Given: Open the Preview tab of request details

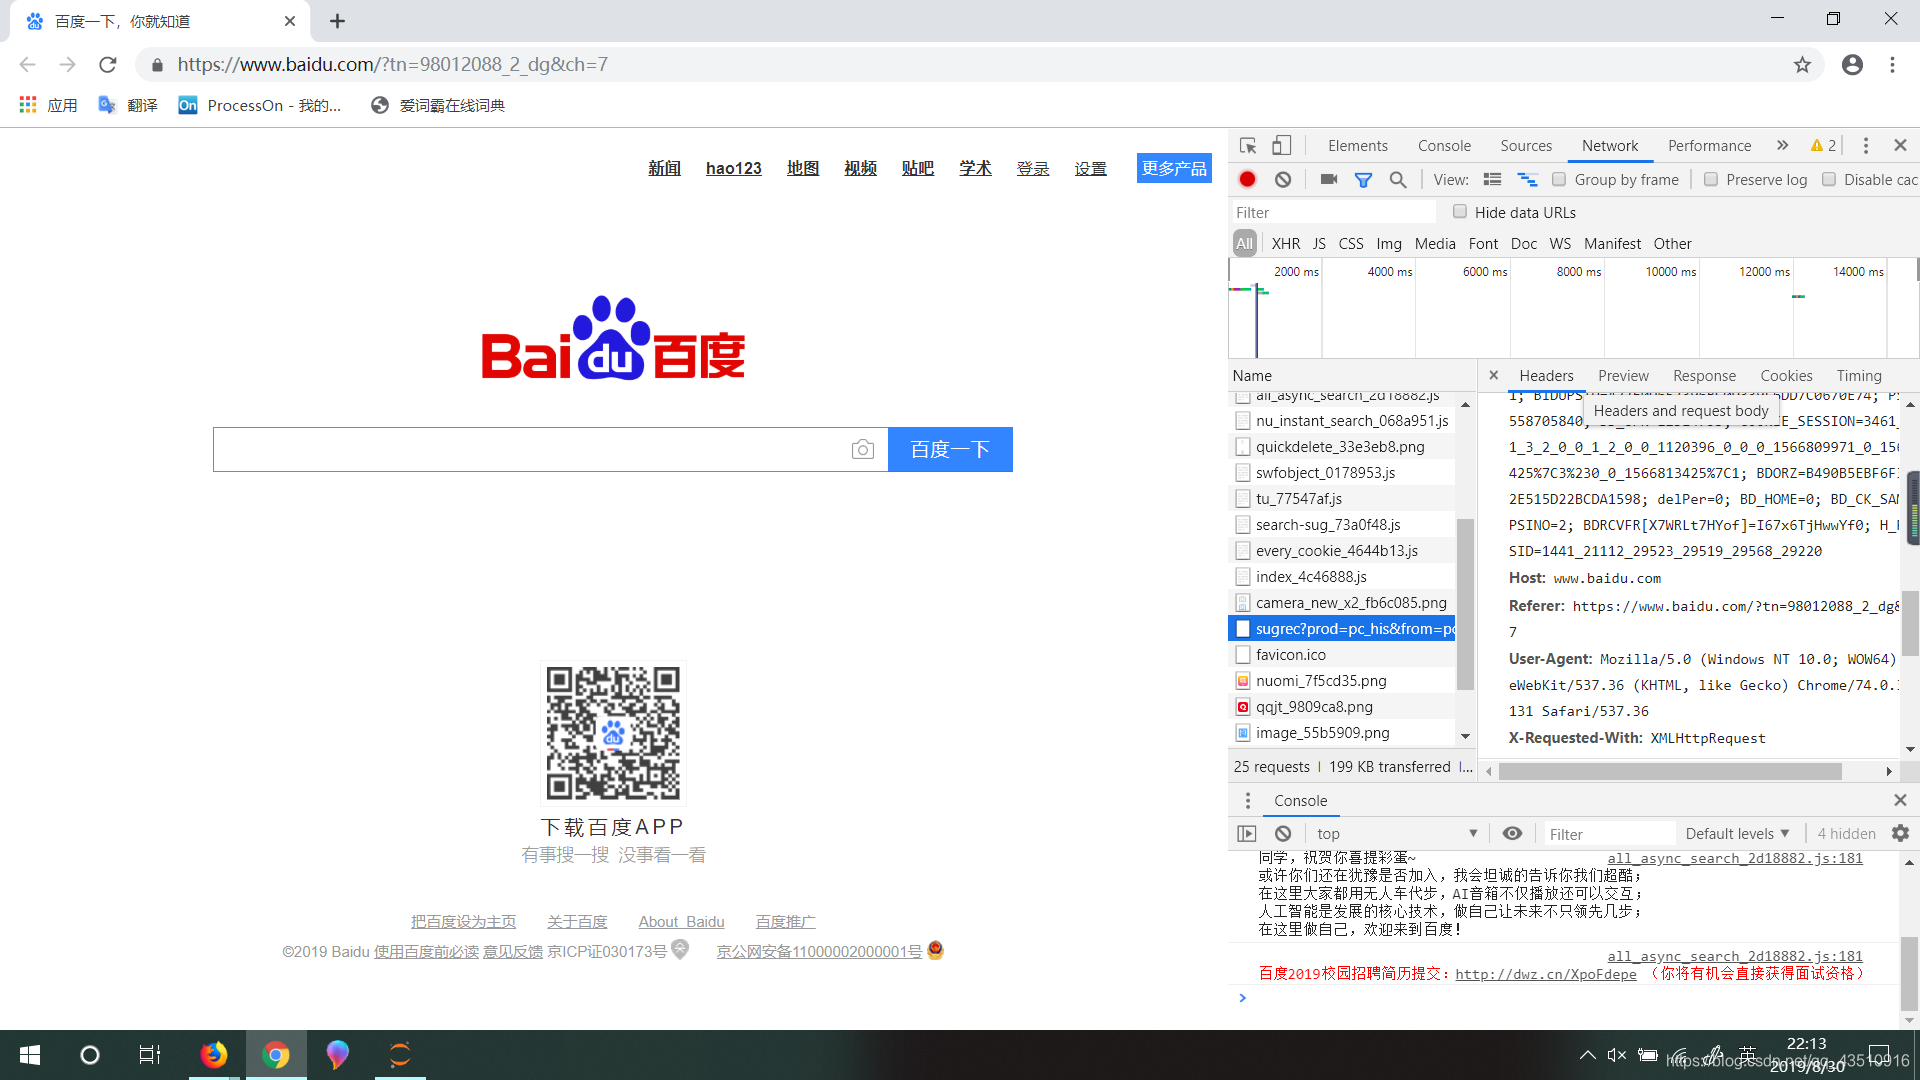Looking at the screenshot, I should coord(1623,376).
